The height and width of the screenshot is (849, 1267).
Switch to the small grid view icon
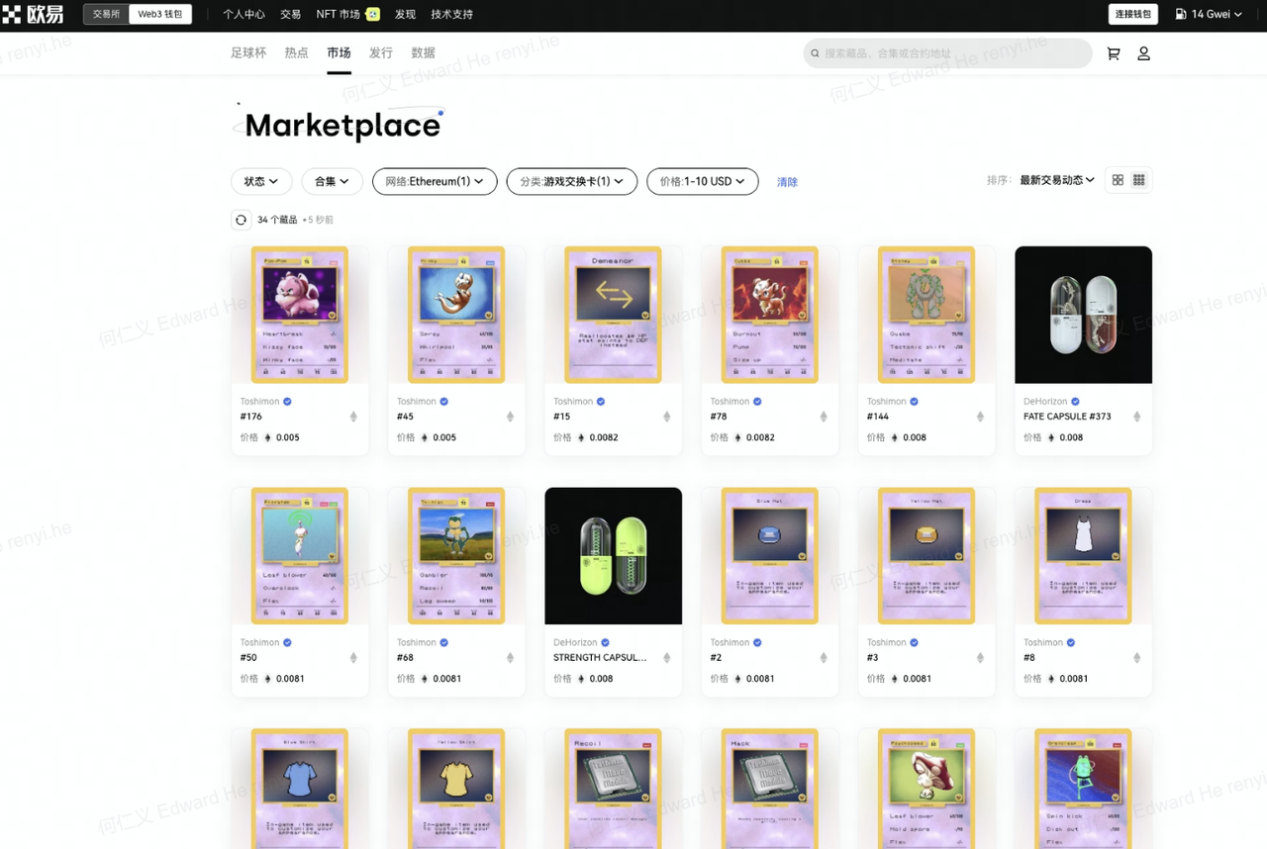pos(1139,180)
